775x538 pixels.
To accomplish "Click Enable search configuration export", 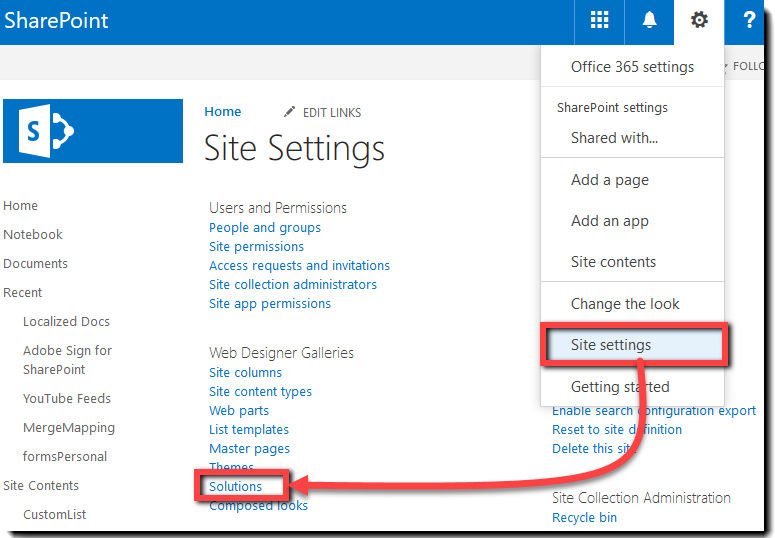I will 653,411.
